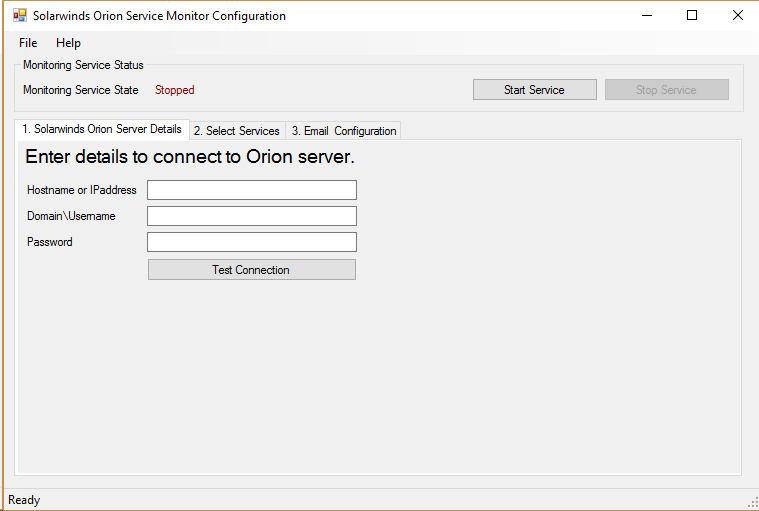The image size is (759, 511).
Task: Click the Ready status bar text
Action: tap(24, 500)
